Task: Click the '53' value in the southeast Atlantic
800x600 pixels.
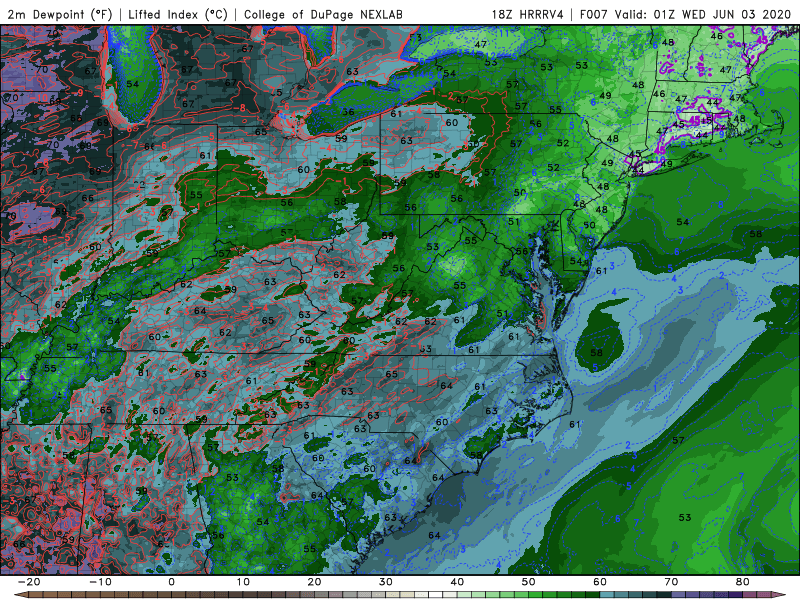Action: click(x=685, y=517)
